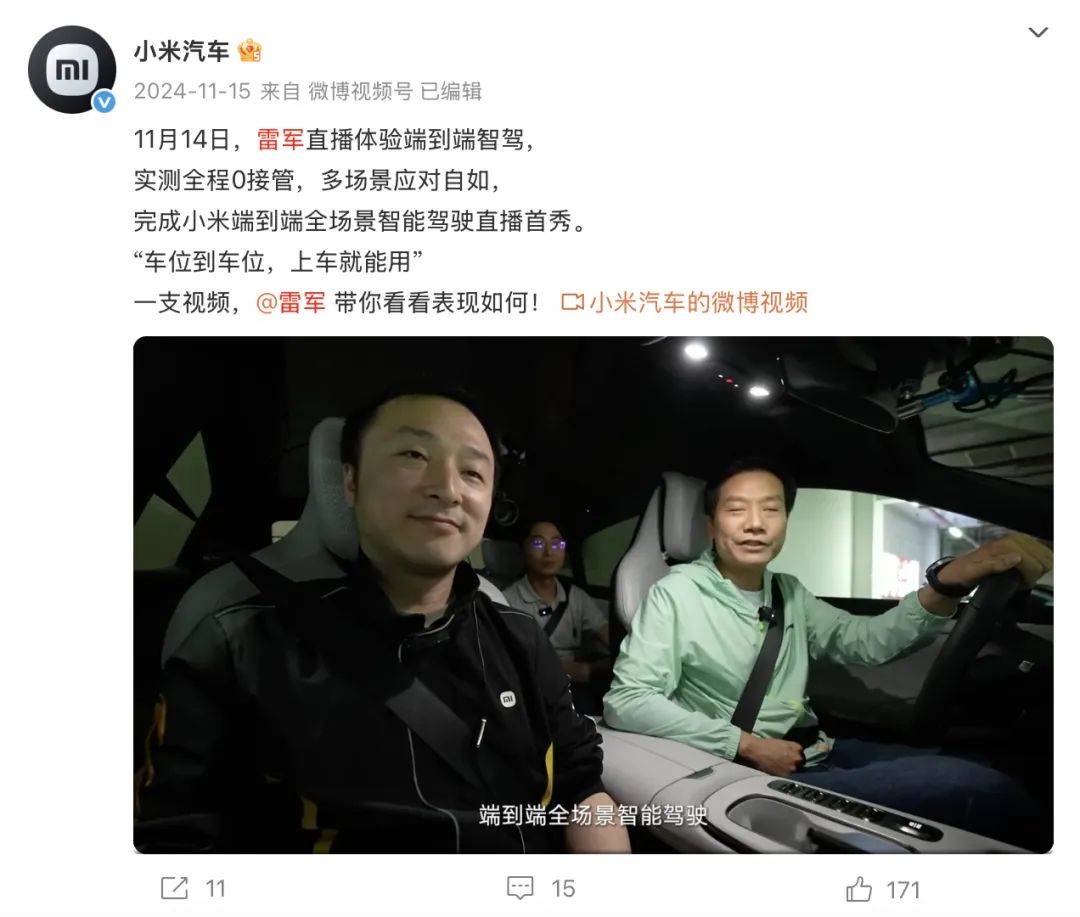Click the red 雷军 topic link
The width and height of the screenshot is (1080, 917).
pyautogui.click(x=280, y=140)
